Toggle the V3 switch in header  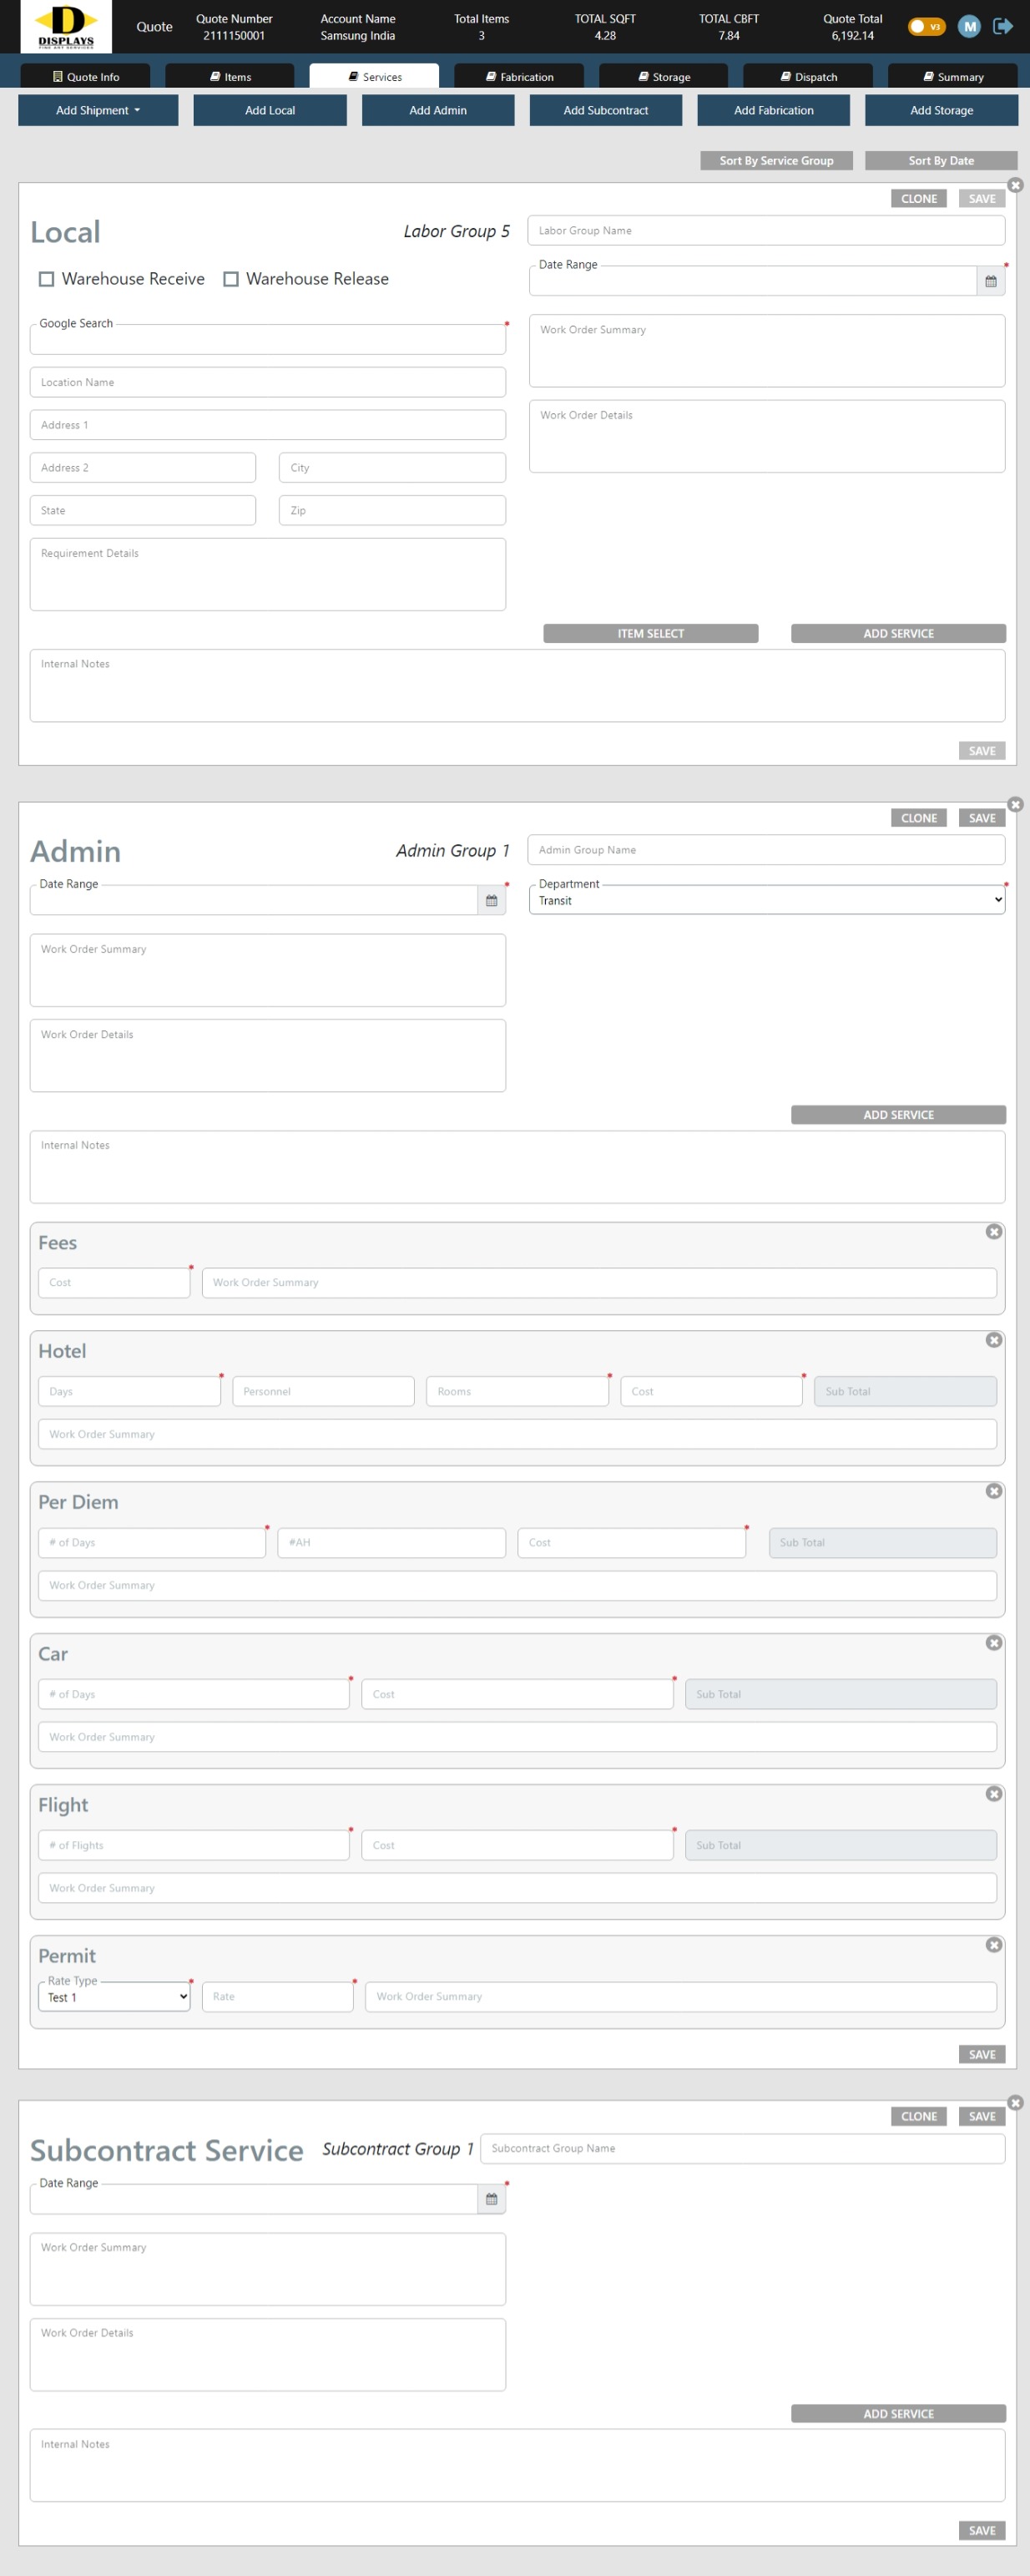pos(925,26)
